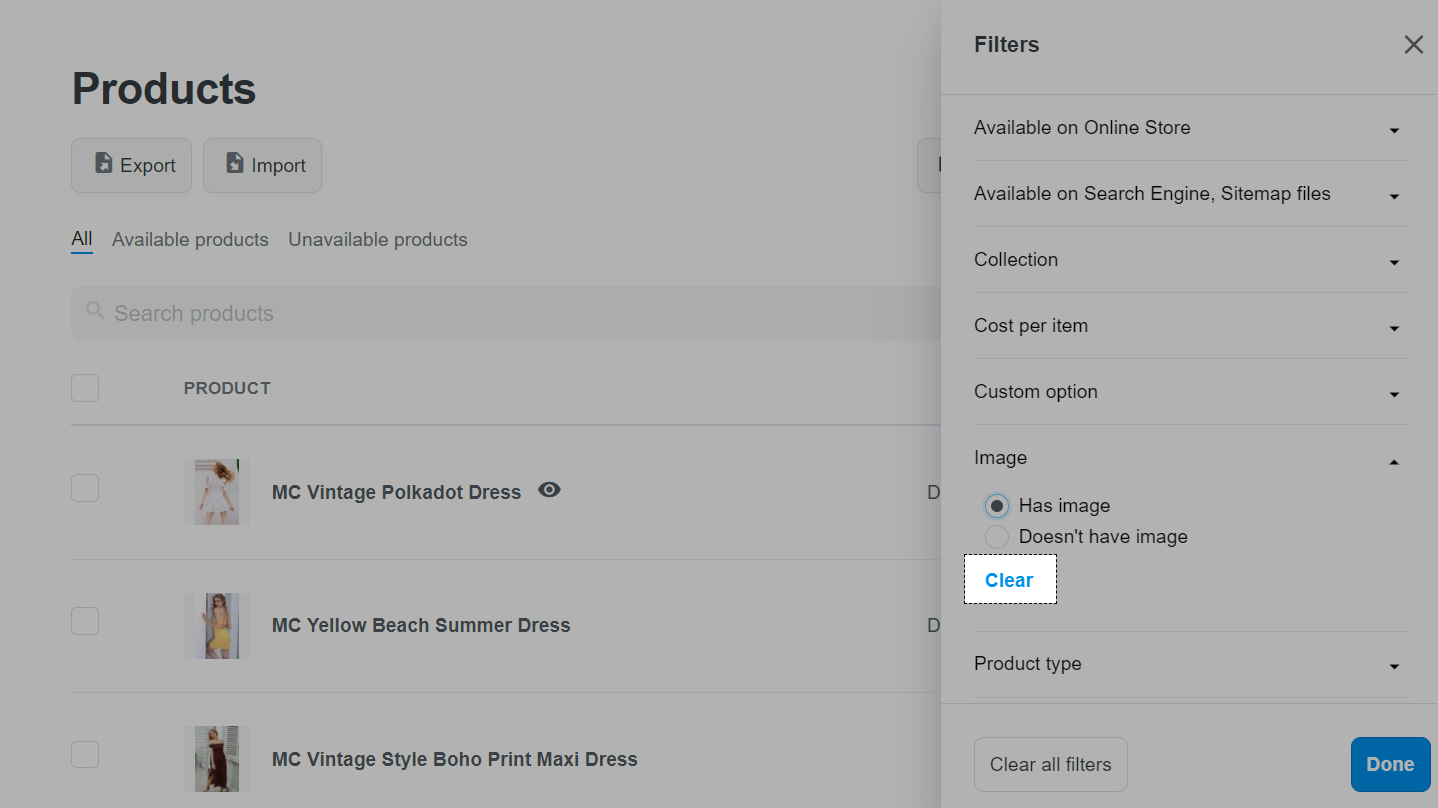Open MC Vintage Style Boho Print Maxi Dress link
Image resolution: width=1438 pixels, height=808 pixels.
click(455, 759)
